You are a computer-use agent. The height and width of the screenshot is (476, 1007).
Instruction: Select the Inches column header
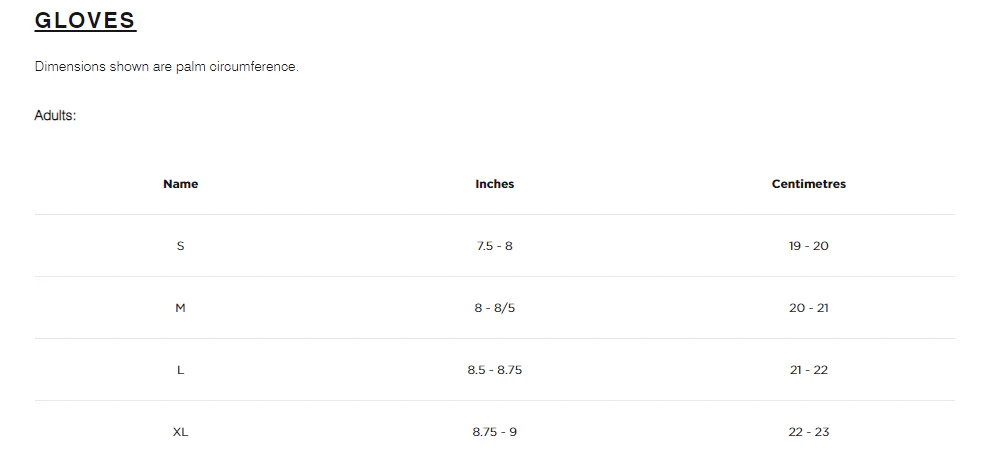[495, 184]
